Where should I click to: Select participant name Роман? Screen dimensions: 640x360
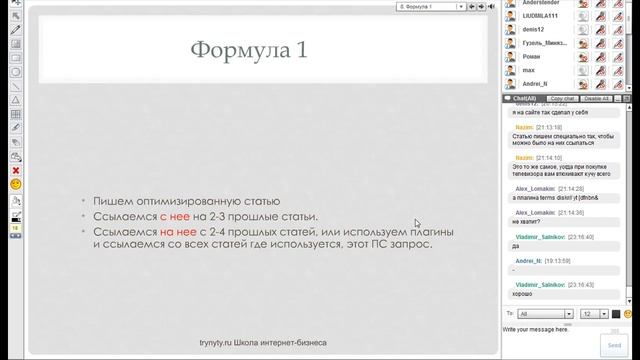531,56
